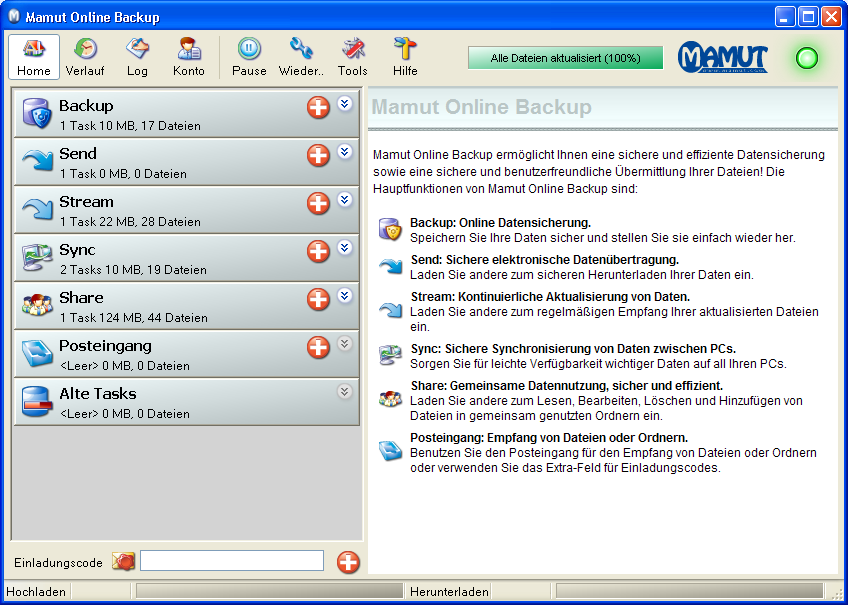
Task: Click the Hochladen status bar label
Action: pos(36,591)
